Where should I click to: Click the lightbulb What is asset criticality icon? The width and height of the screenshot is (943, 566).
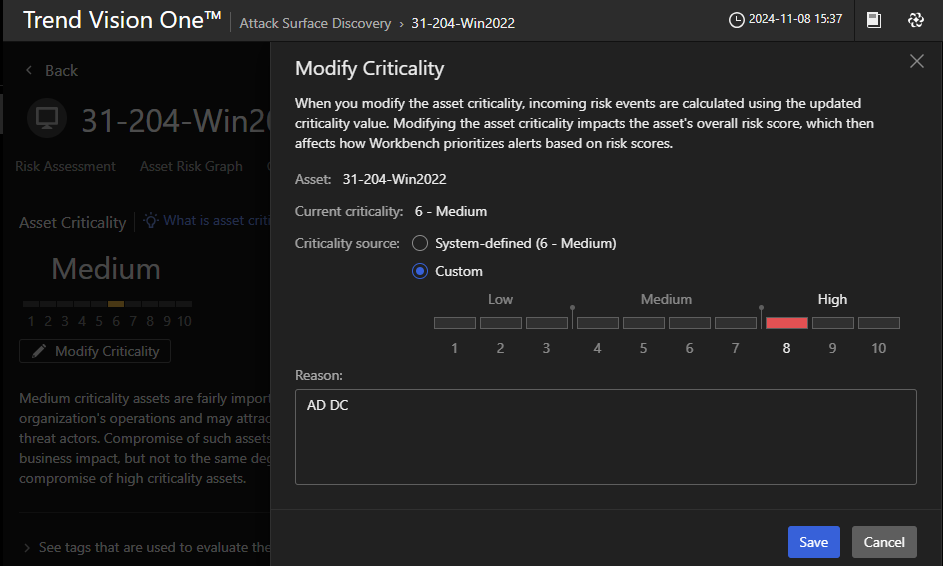tap(151, 221)
